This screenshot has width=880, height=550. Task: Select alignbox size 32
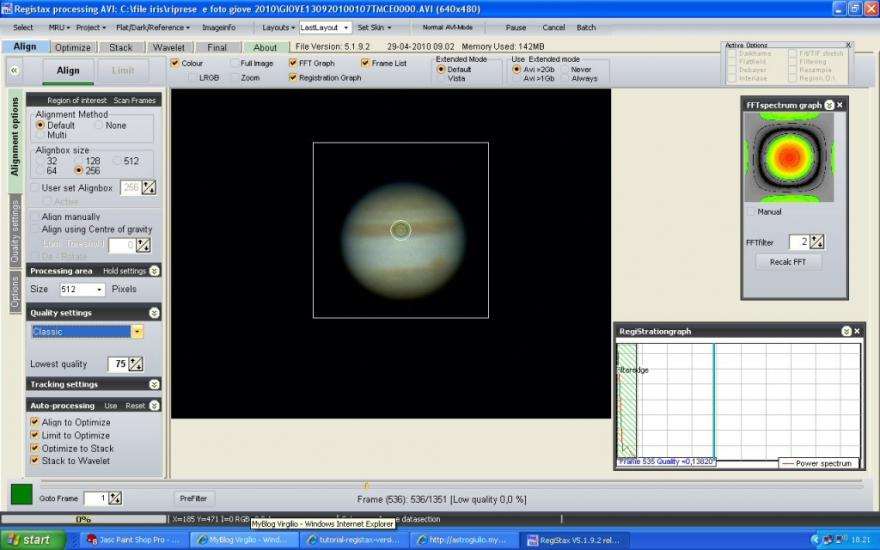[x=40, y=161]
